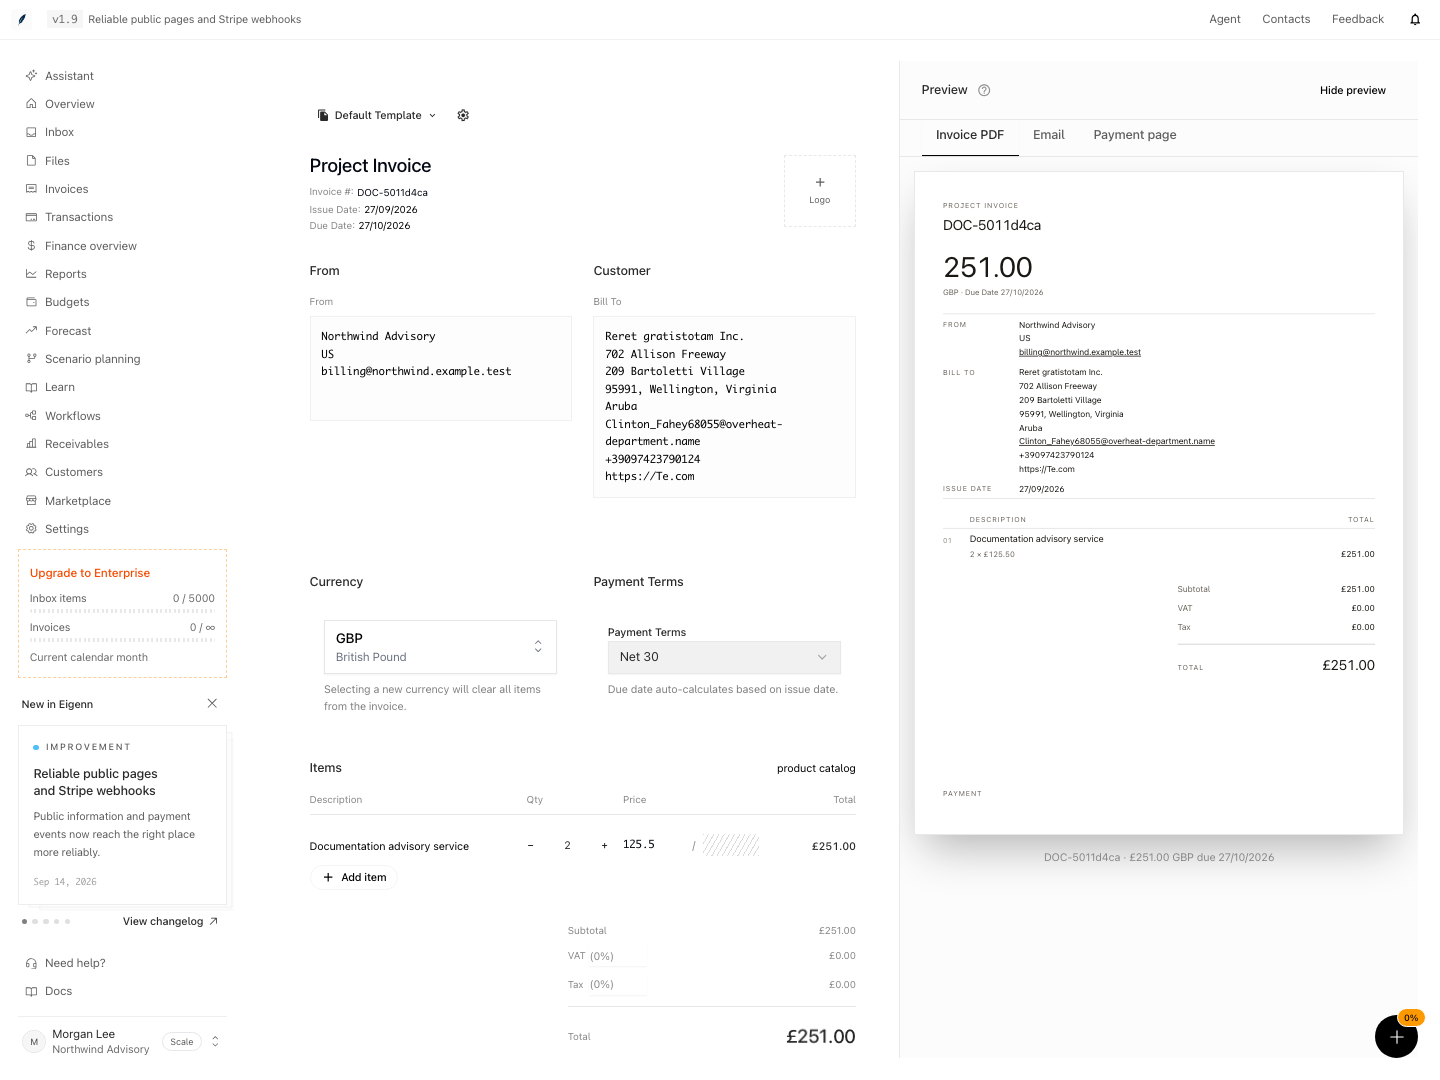Screen dimensions: 1440x1080
Task: Click the Logo upload box
Action: coord(820,191)
